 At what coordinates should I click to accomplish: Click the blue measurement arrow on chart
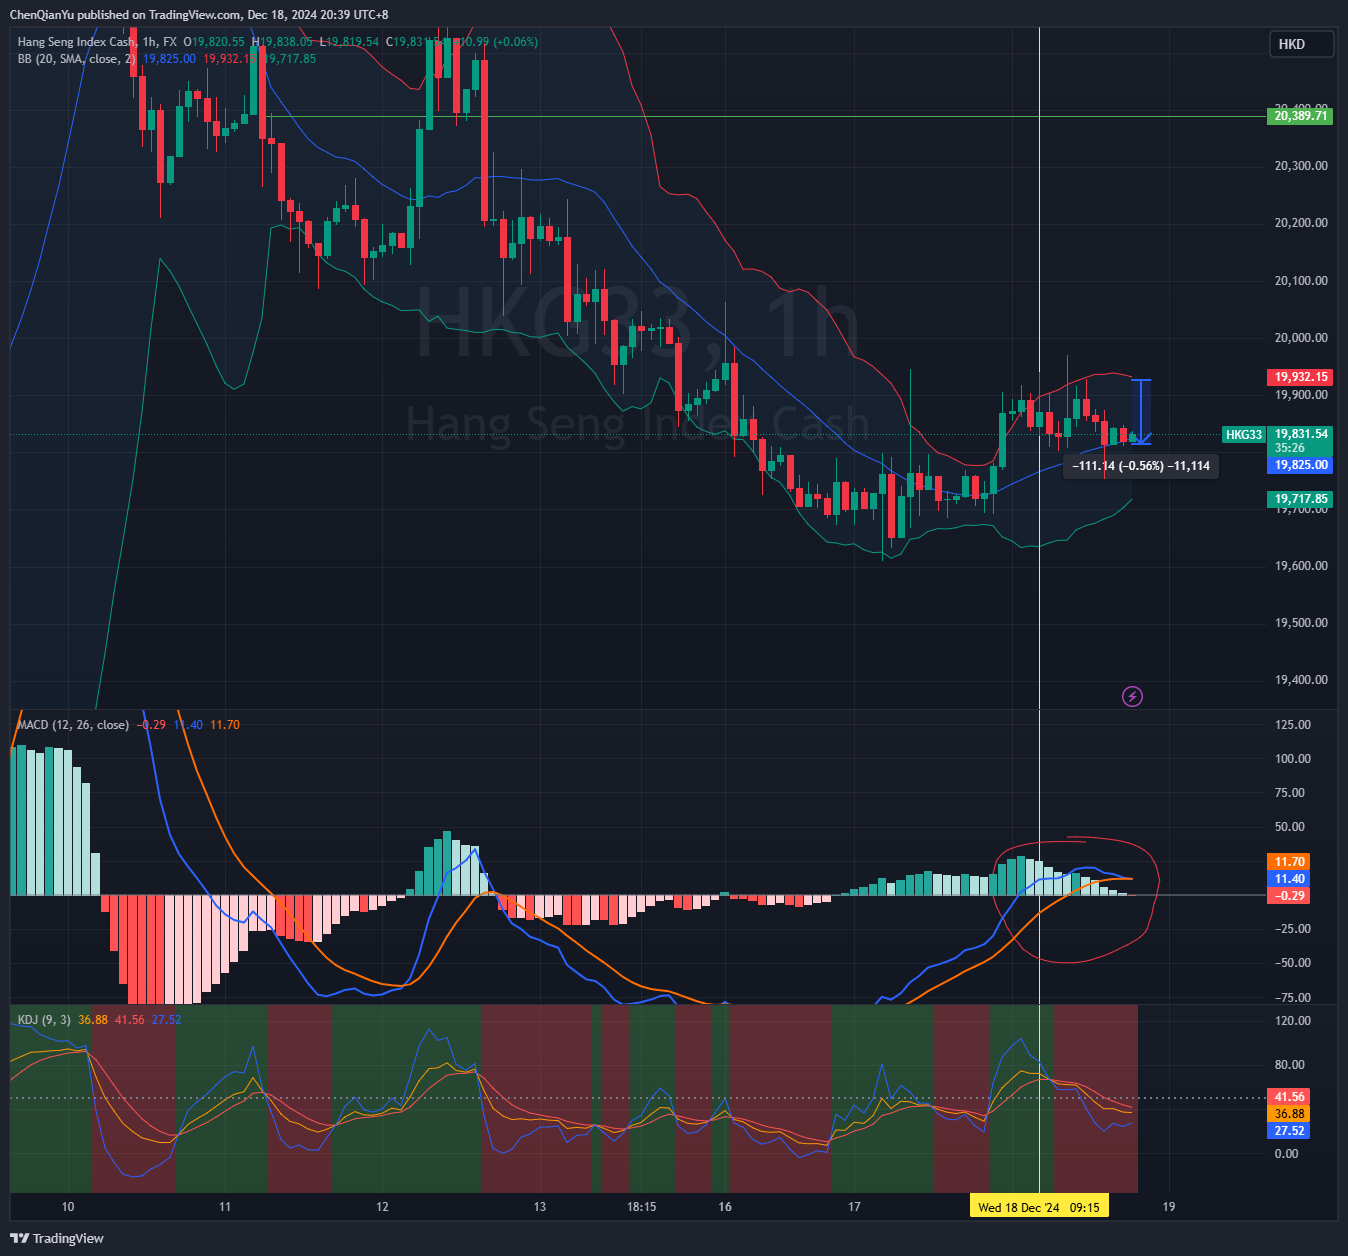click(x=1141, y=412)
